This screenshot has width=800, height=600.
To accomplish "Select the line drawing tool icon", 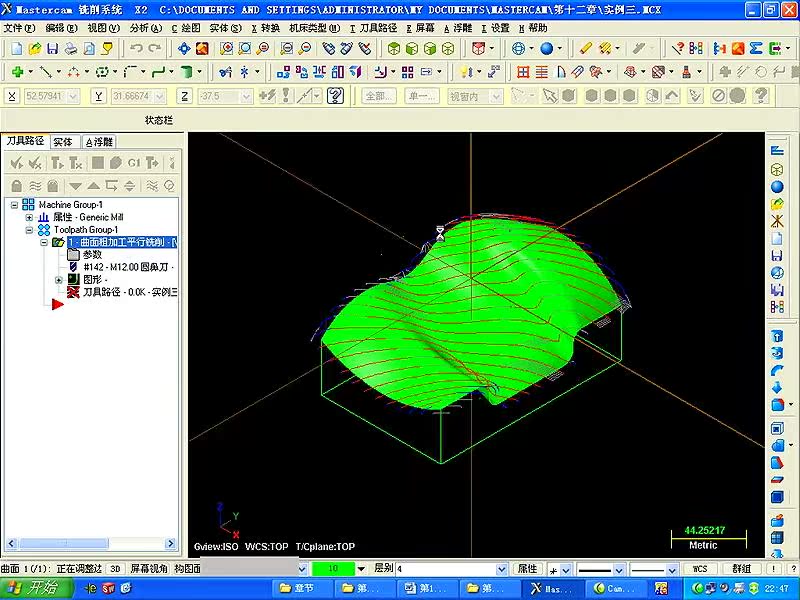I will (x=46, y=72).
